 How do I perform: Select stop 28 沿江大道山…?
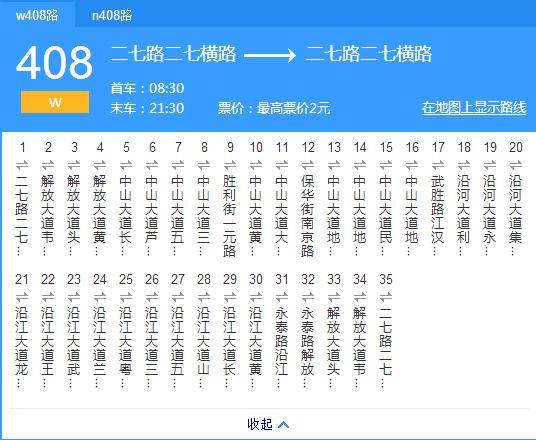[204, 348]
